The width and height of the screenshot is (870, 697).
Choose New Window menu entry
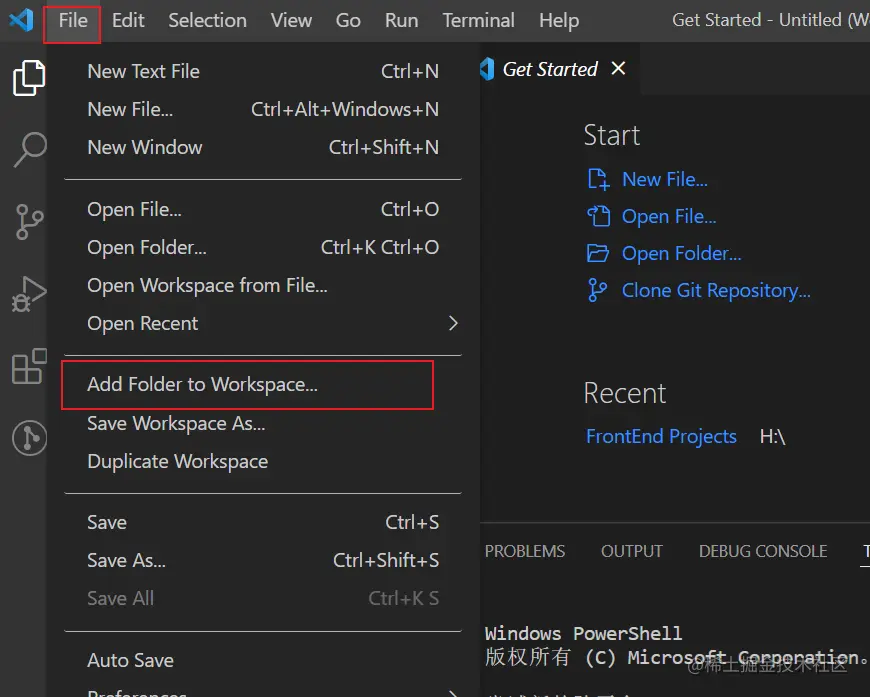(x=263, y=147)
